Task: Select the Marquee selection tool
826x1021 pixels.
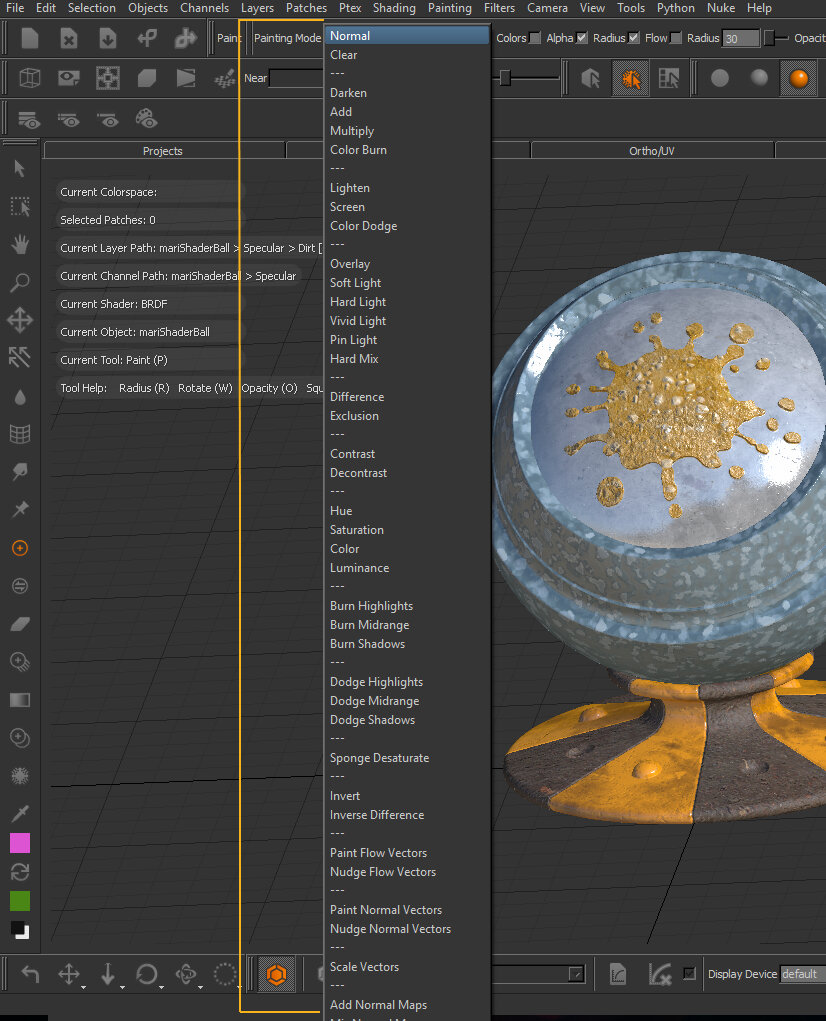Action: [x=19, y=207]
